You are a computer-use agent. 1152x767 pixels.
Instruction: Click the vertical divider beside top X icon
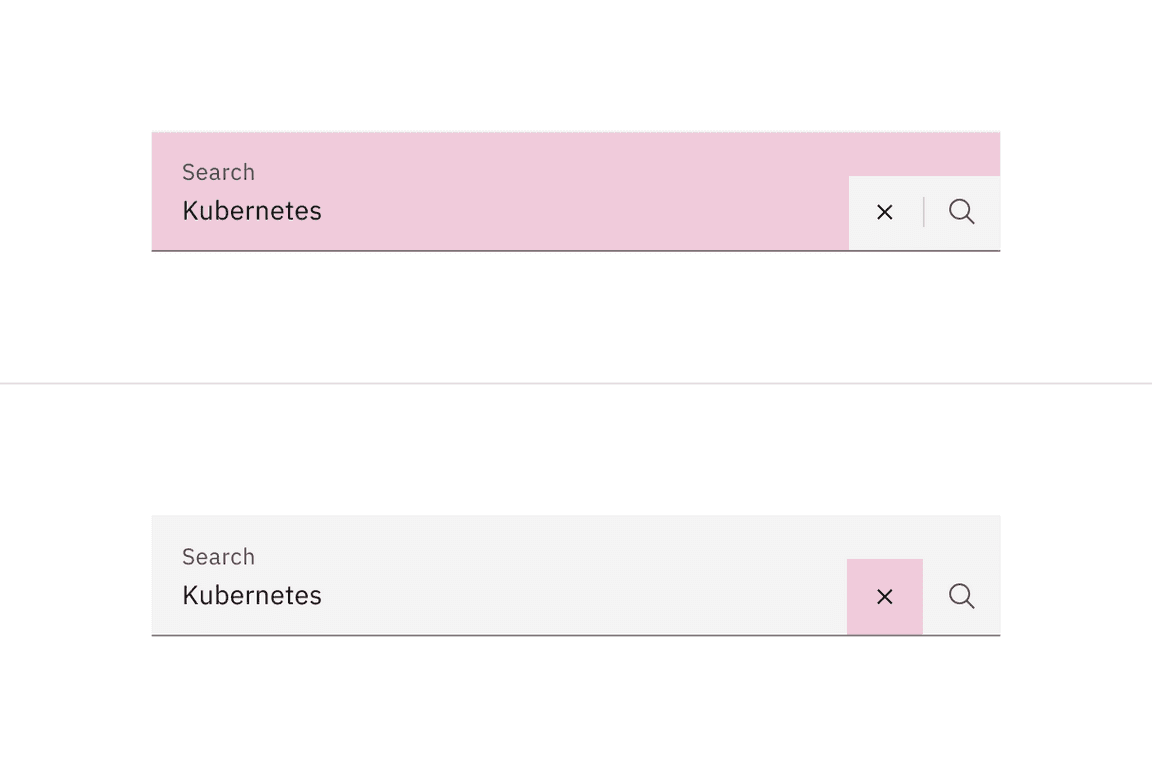pos(923,212)
